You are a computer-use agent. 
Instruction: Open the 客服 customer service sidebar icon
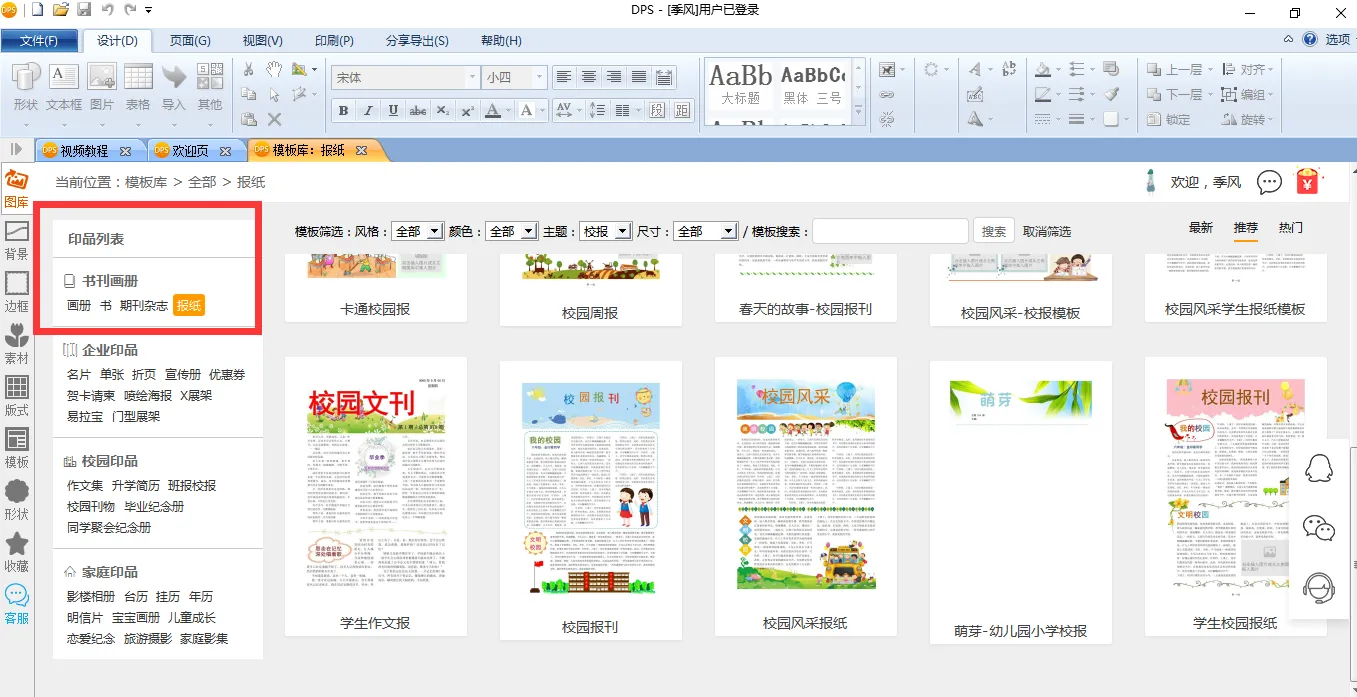(16, 603)
